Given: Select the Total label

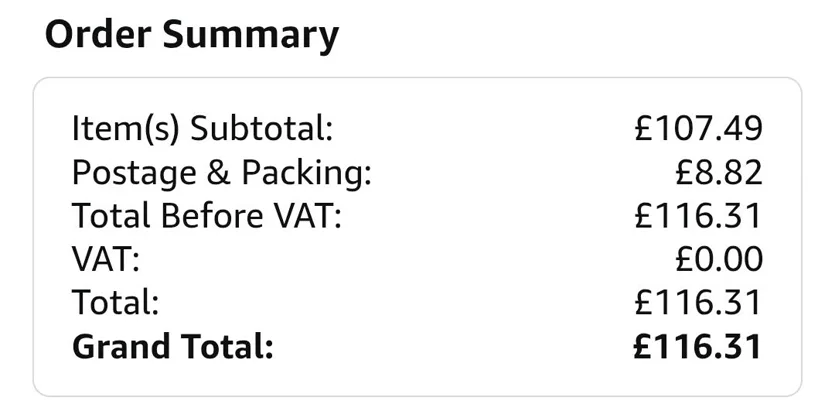Looking at the screenshot, I should click(x=116, y=303).
